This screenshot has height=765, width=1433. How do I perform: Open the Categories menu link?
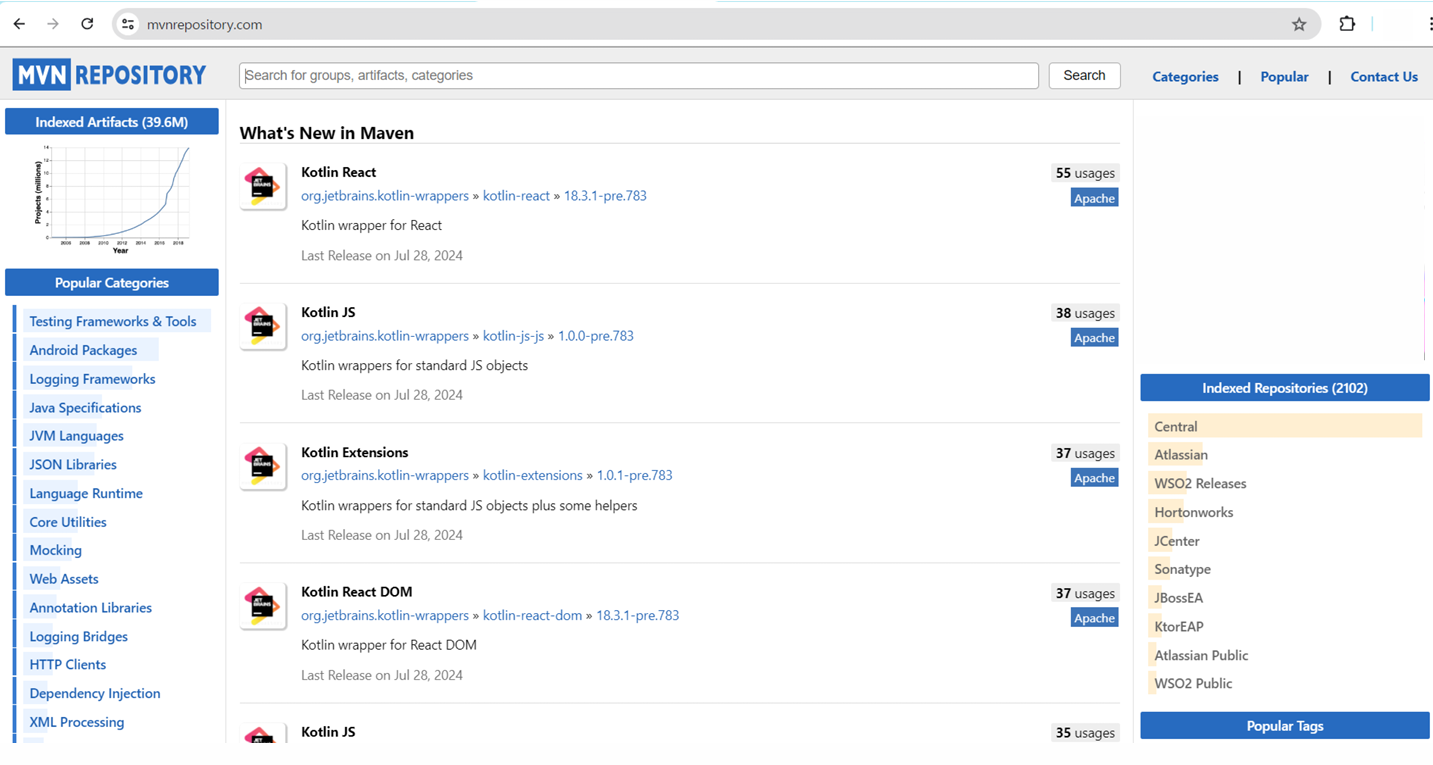point(1185,76)
